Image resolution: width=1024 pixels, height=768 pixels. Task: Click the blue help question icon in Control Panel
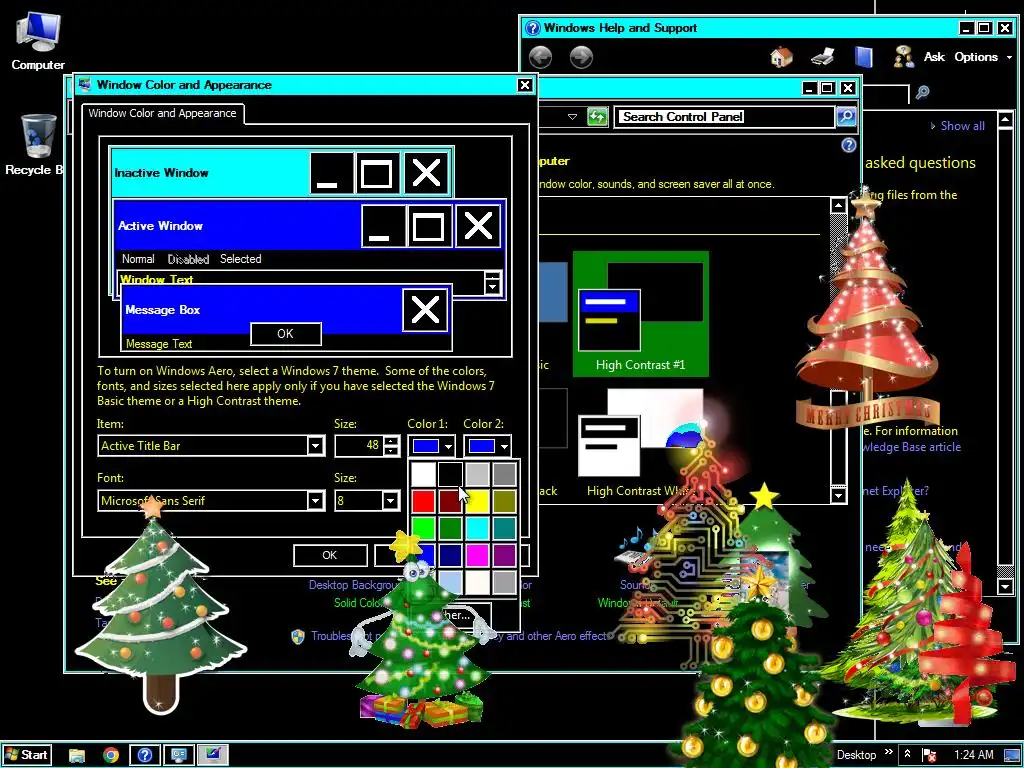point(848,145)
